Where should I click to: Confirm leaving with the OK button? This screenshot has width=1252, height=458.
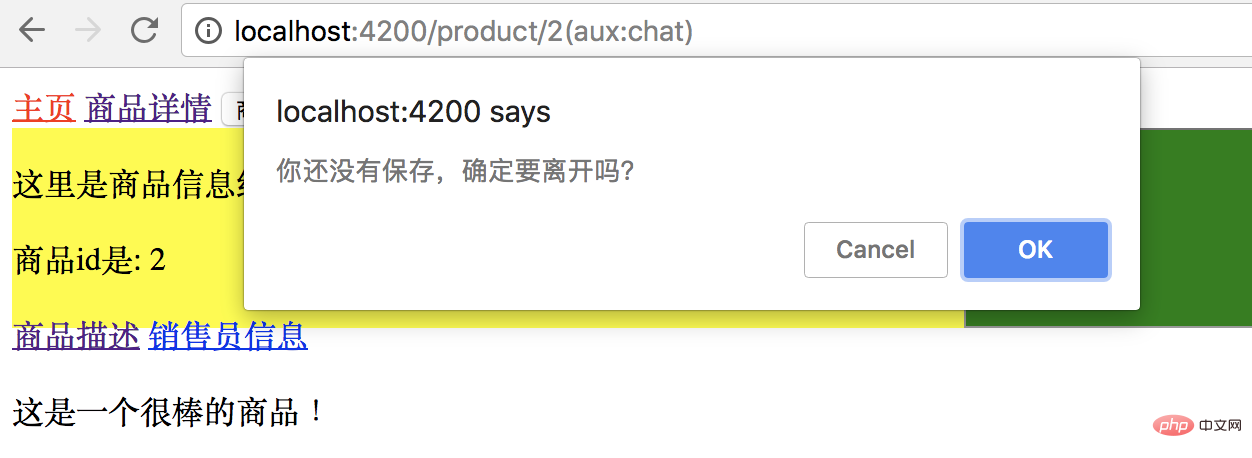coord(1035,250)
